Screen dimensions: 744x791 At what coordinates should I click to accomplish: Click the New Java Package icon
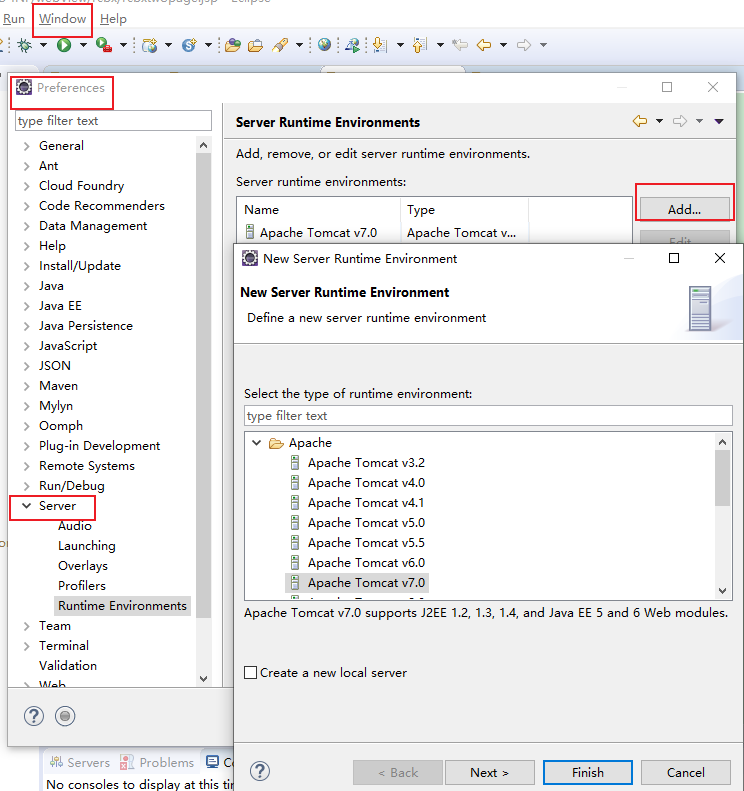point(149,45)
